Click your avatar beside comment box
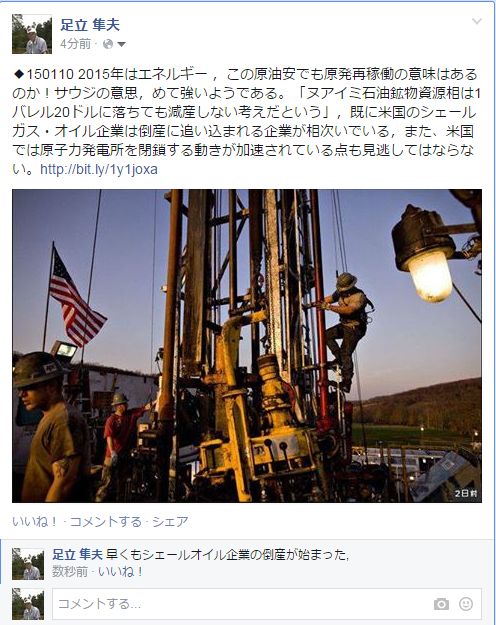 [28, 604]
